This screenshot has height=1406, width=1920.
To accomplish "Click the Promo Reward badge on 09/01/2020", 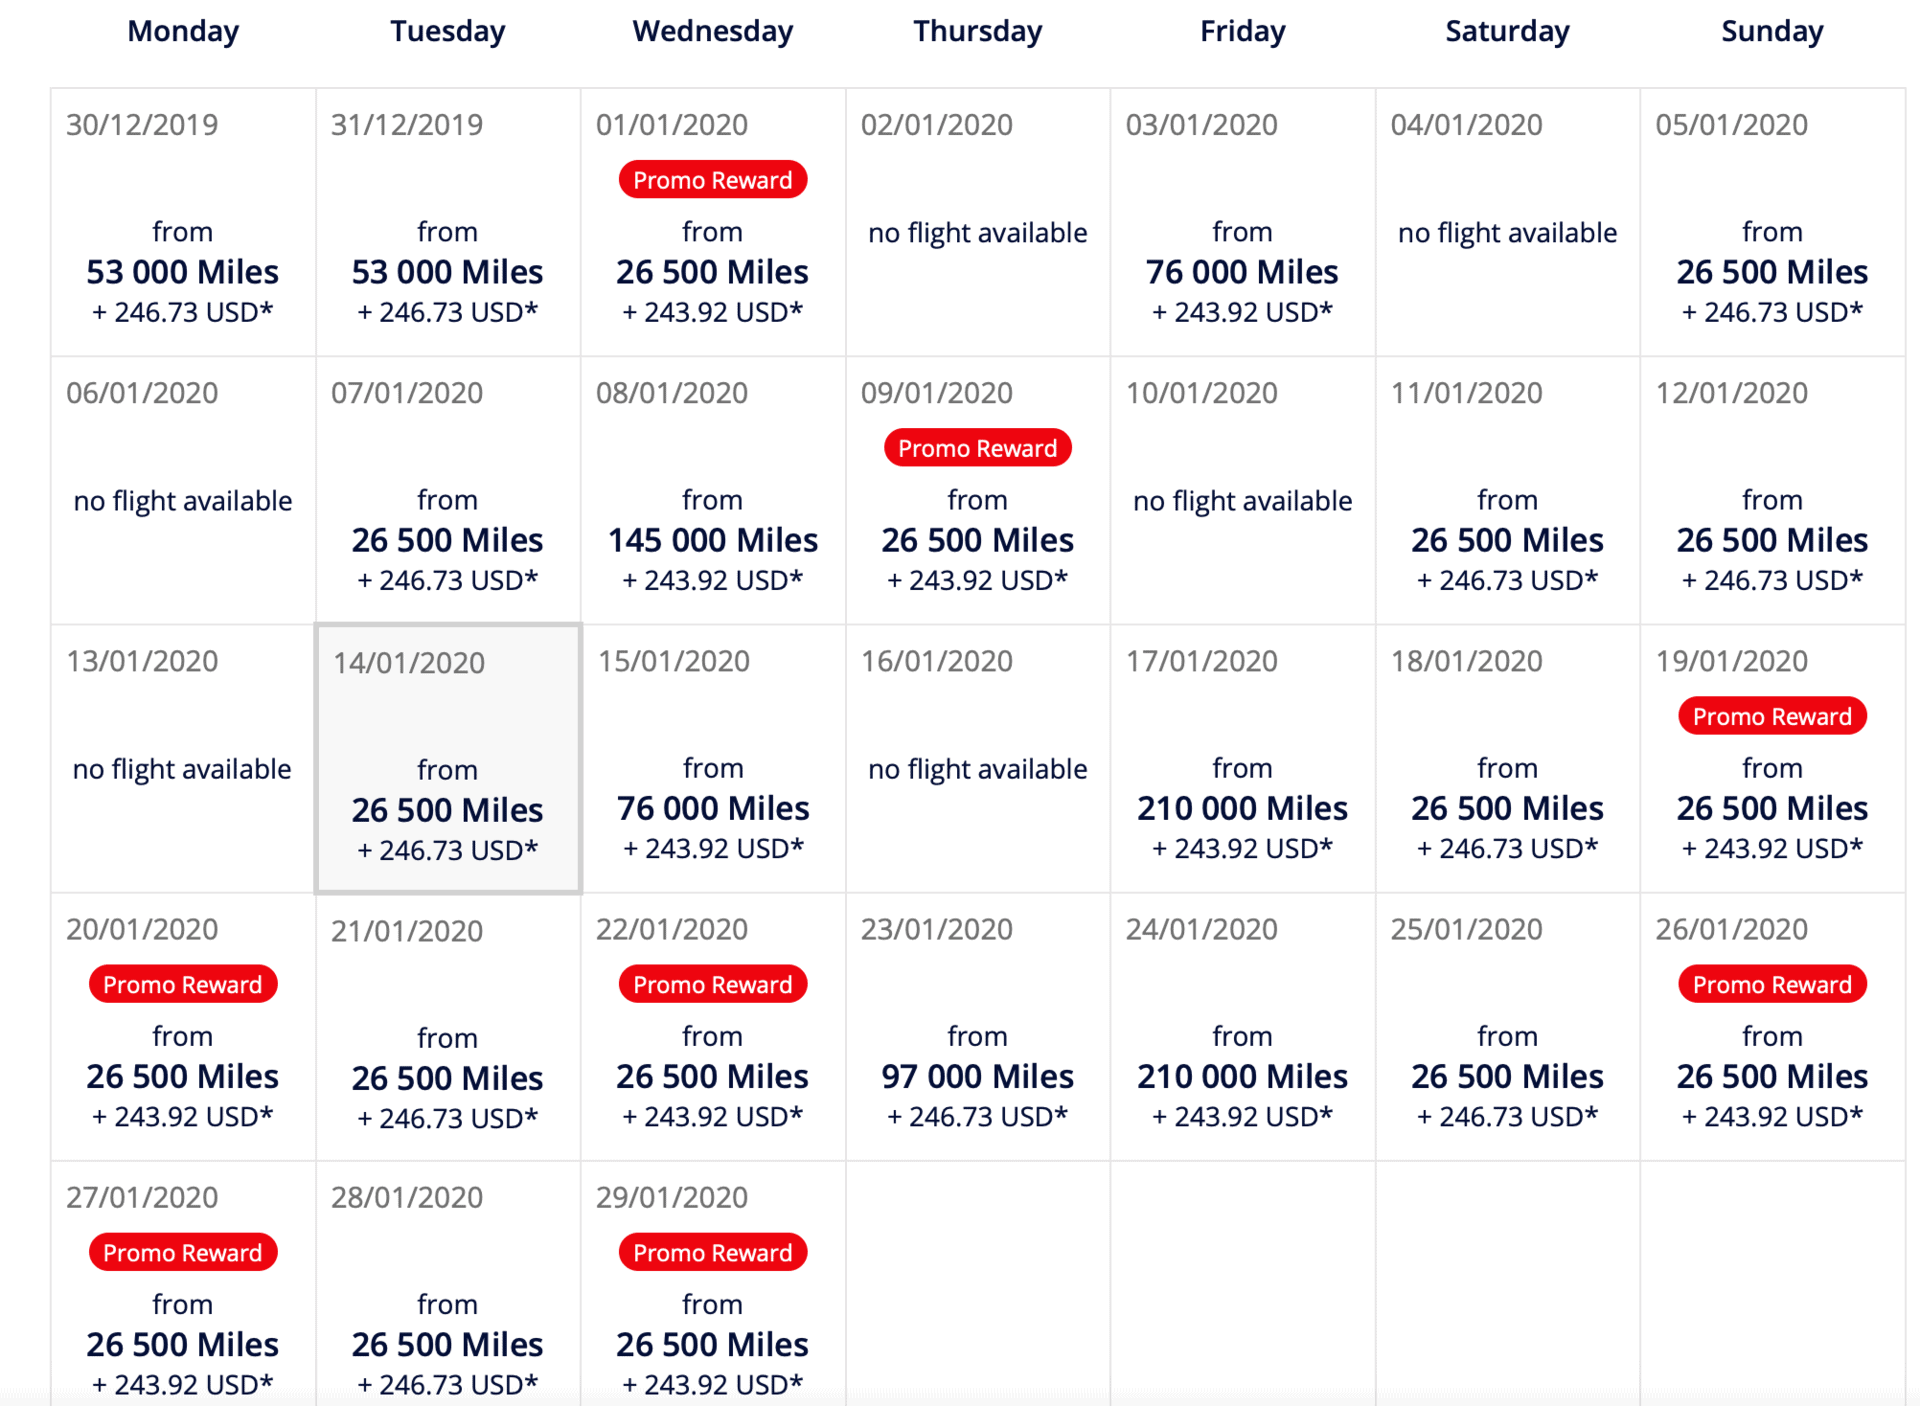I will (978, 448).
